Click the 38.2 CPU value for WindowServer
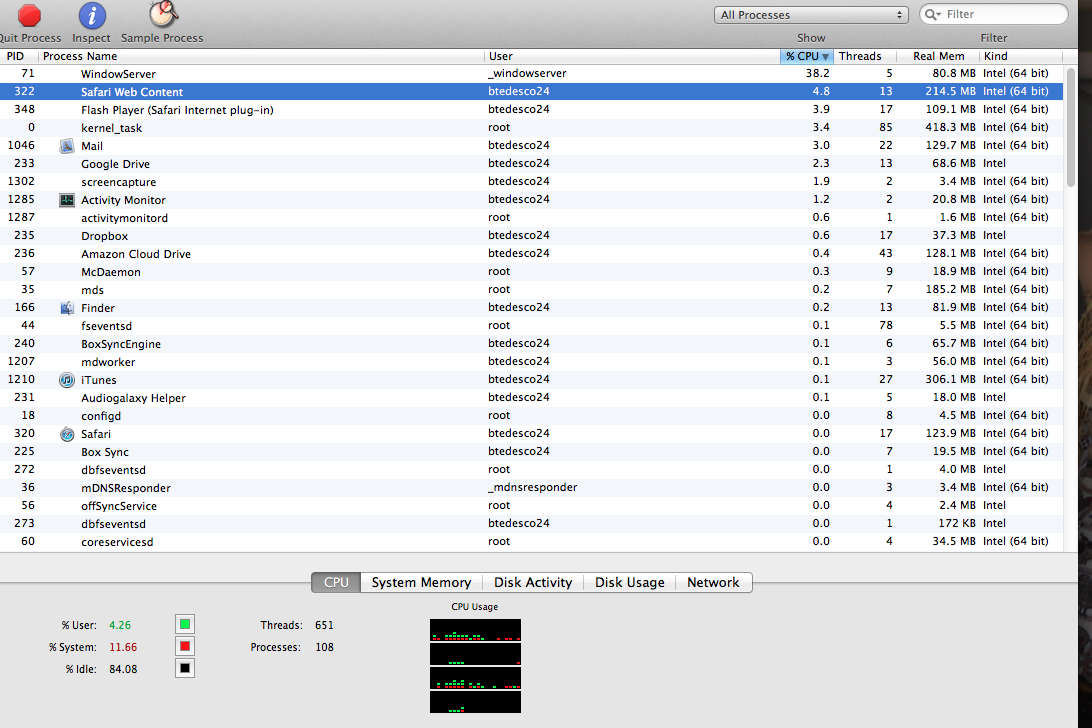Screen dimensions: 1092x728 [818, 73]
